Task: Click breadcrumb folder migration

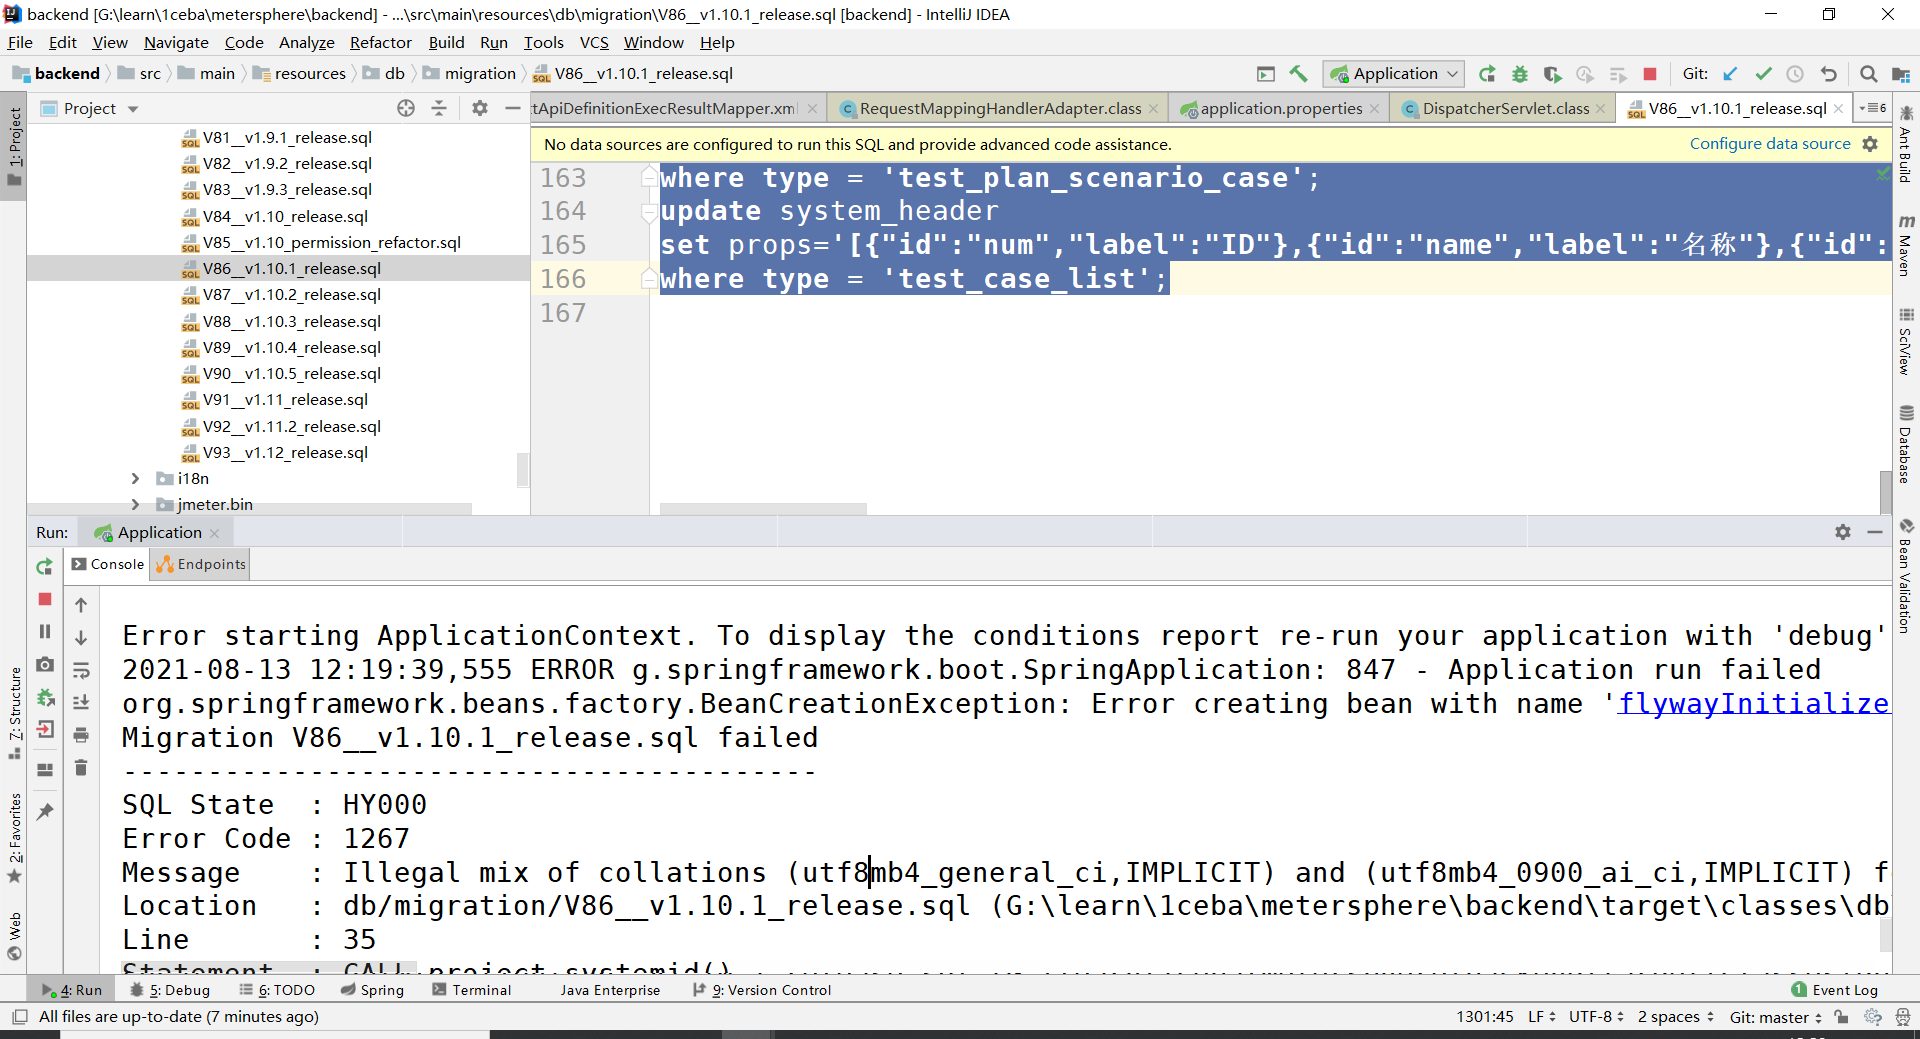Action: [469, 73]
